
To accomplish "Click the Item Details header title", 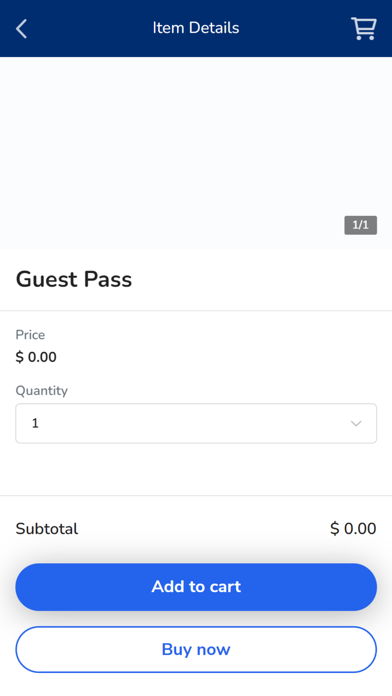I will 196,28.
